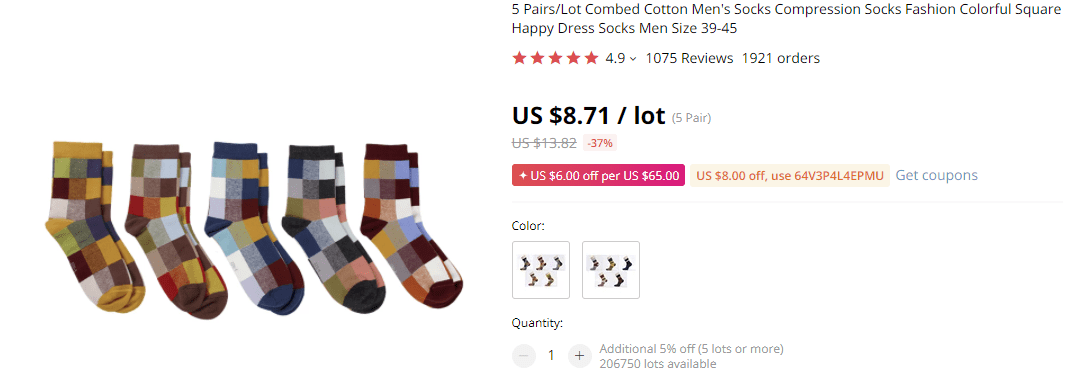1070x378 pixels.
Task: Click the yellow-cuffed checkered sock pair
Action: coord(96,227)
